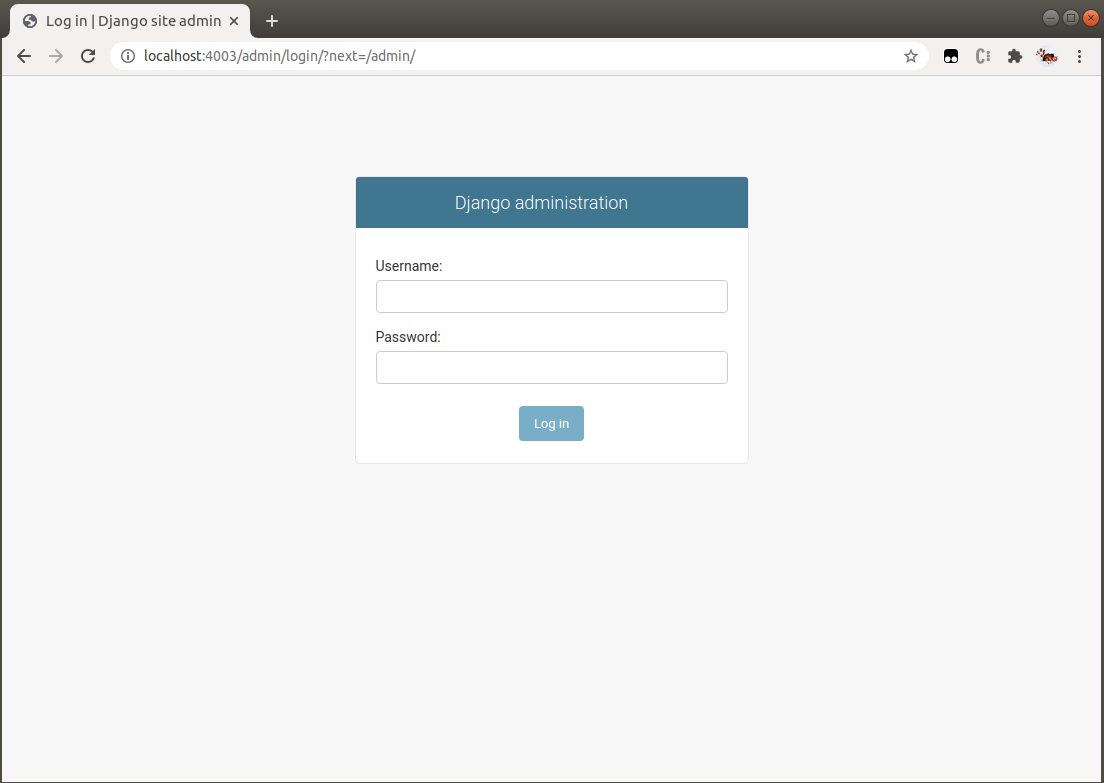Open the gray 'C' extension icon
Screen dimensions: 1104x783
(x=983, y=56)
